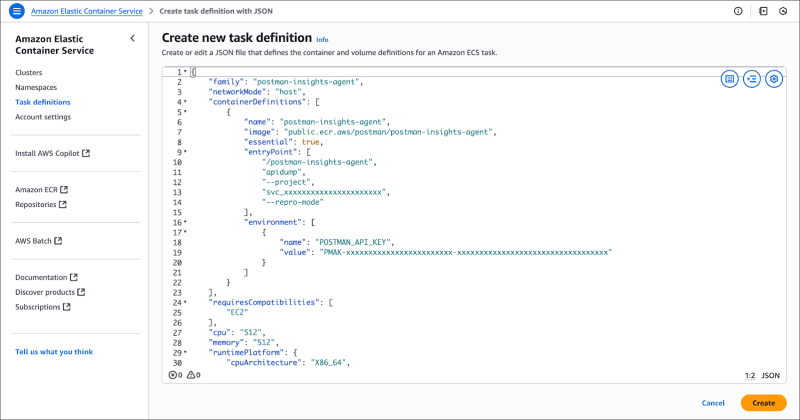Screen dimensions: 800x420
Task: Fold the runtimePlatform object at line 29
Action: point(185,353)
